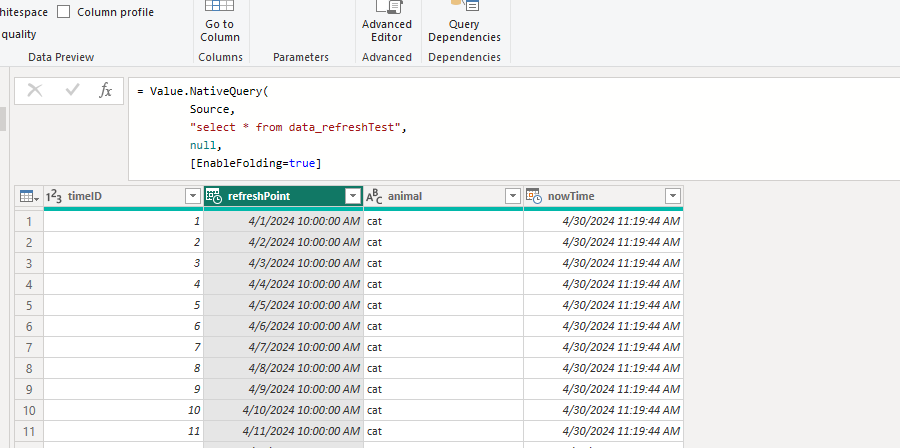Click the SQL query string in formula
Screen dimensions: 900x448
click(296, 127)
